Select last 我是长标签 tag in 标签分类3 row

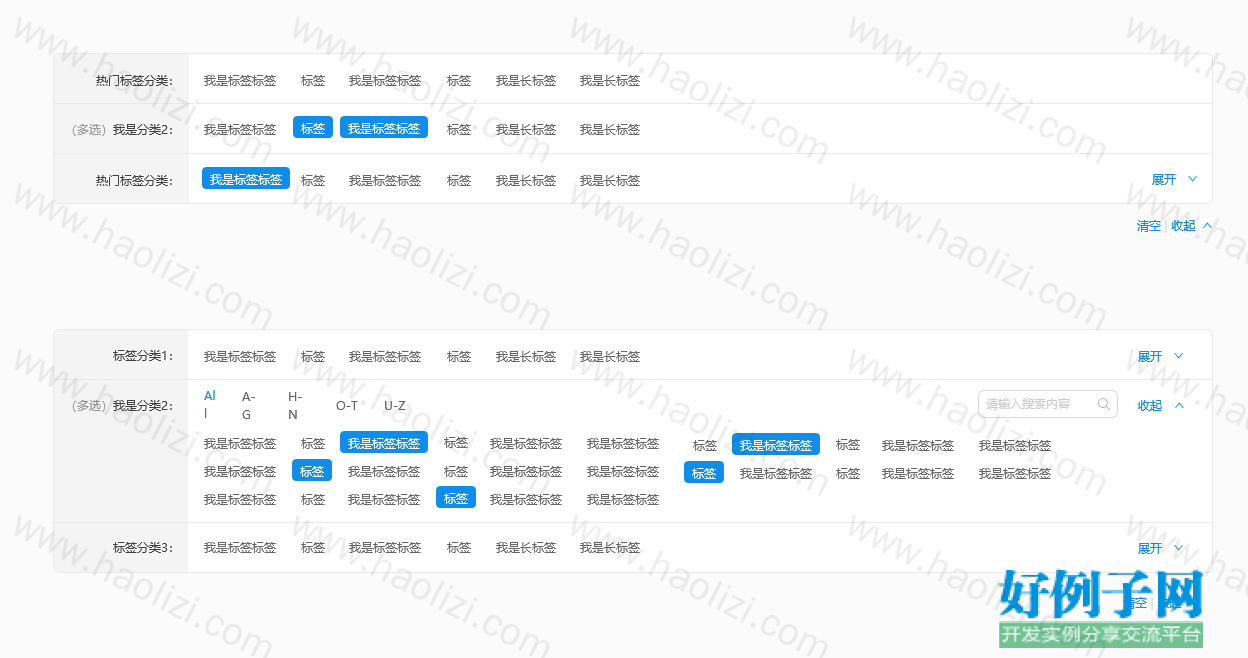(610, 548)
